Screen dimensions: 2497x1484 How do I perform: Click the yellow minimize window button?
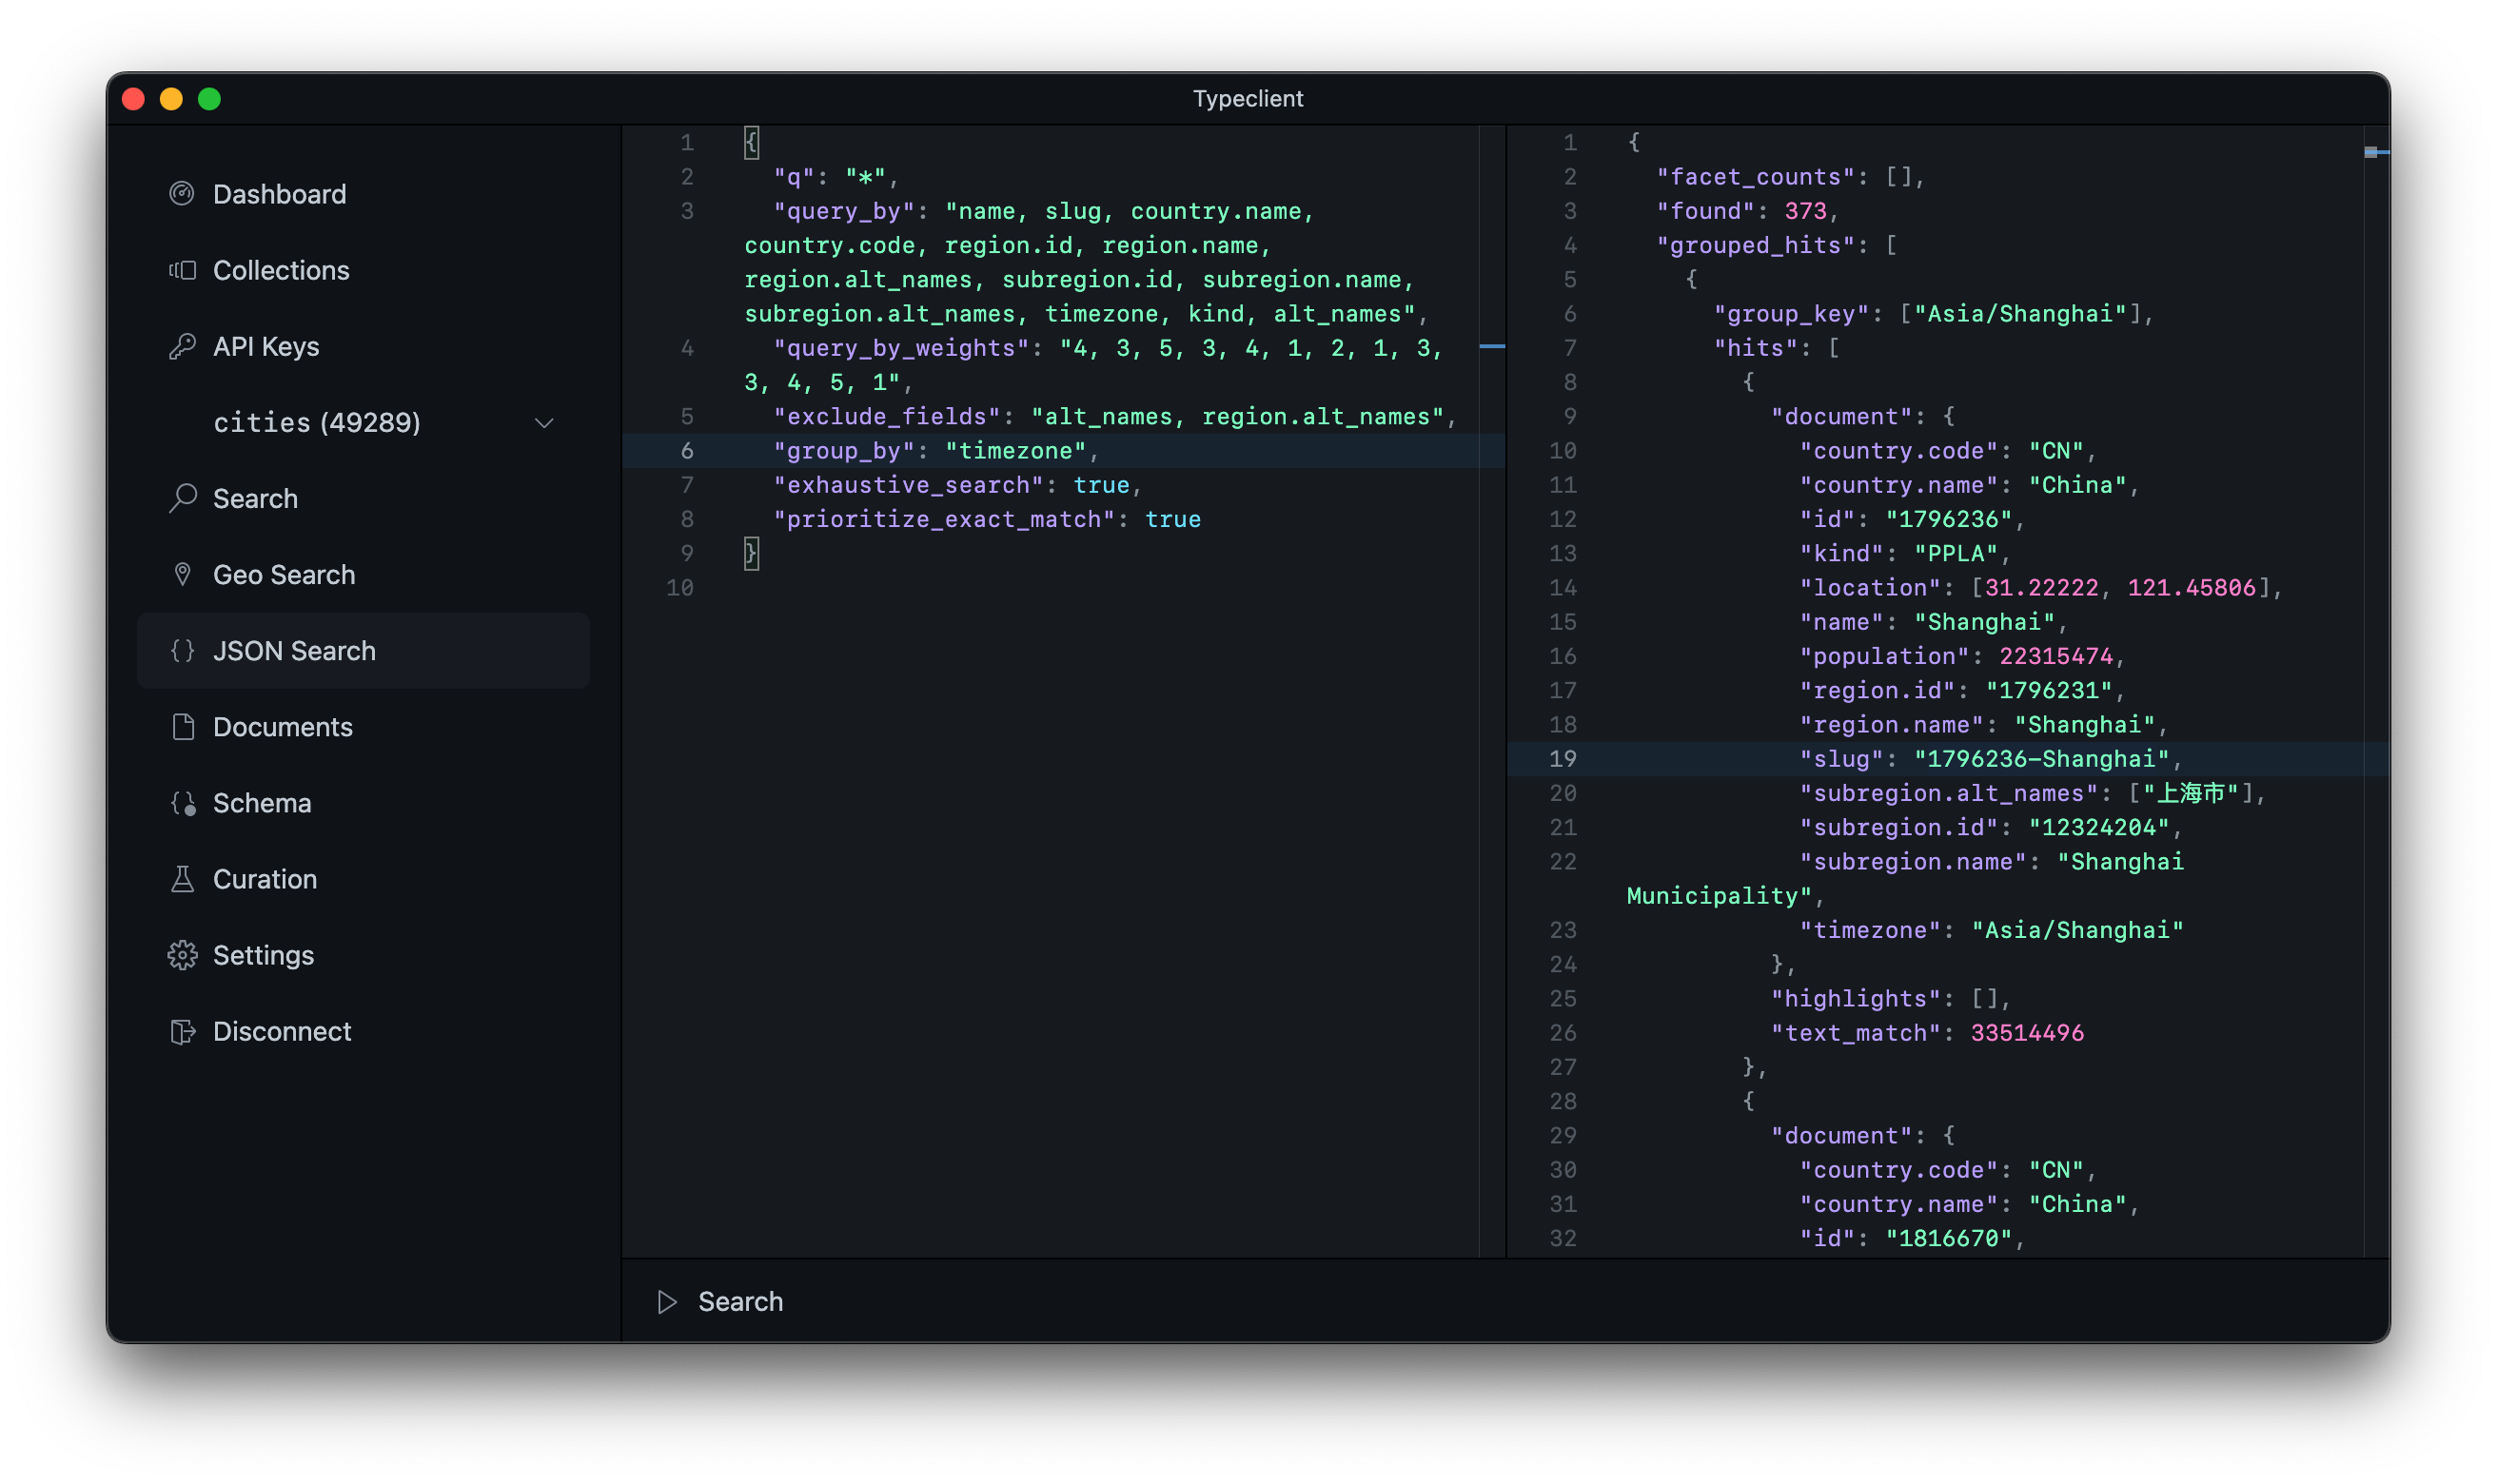[171, 99]
